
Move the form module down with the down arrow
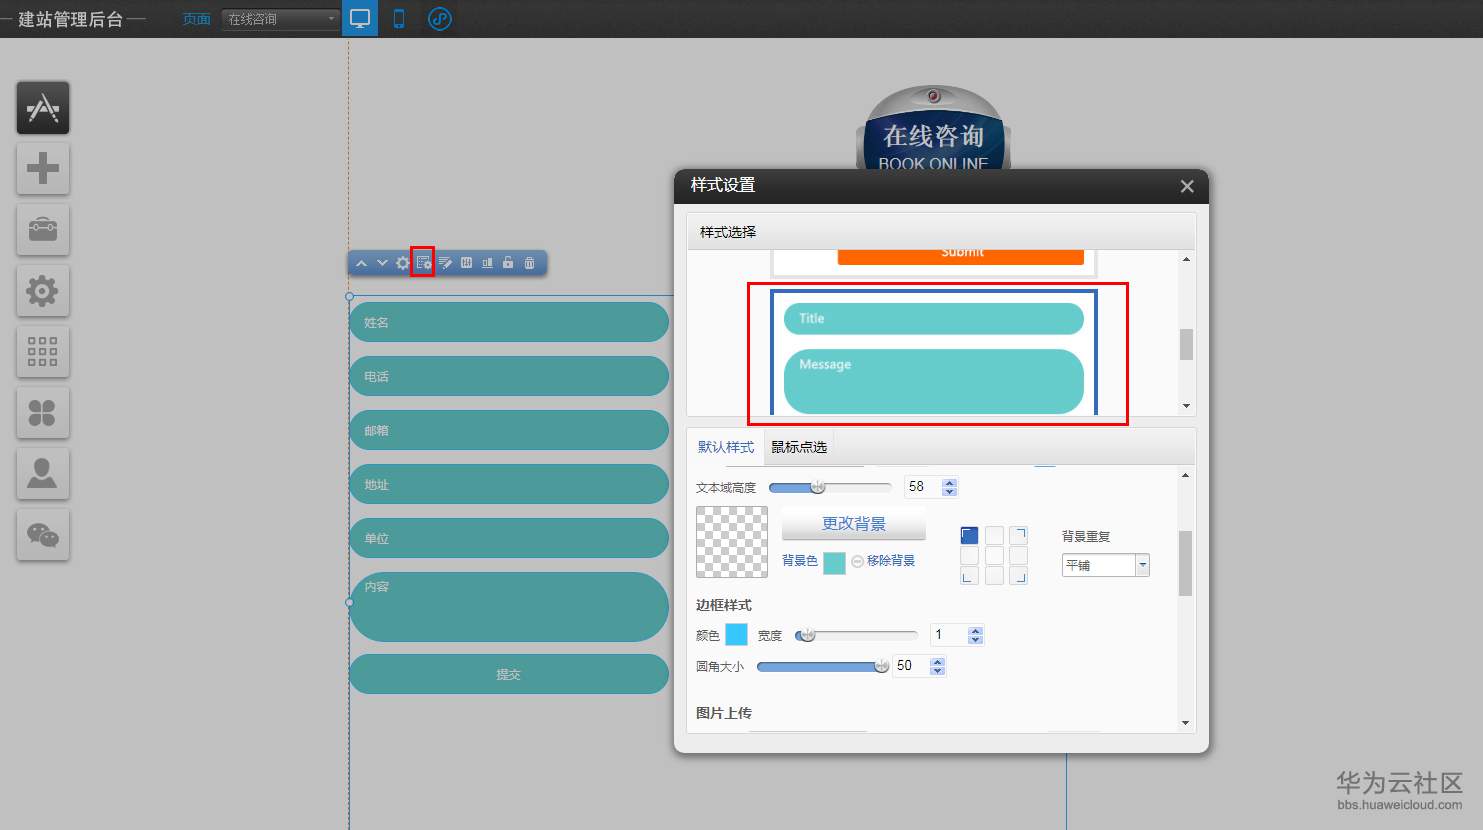click(381, 263)
